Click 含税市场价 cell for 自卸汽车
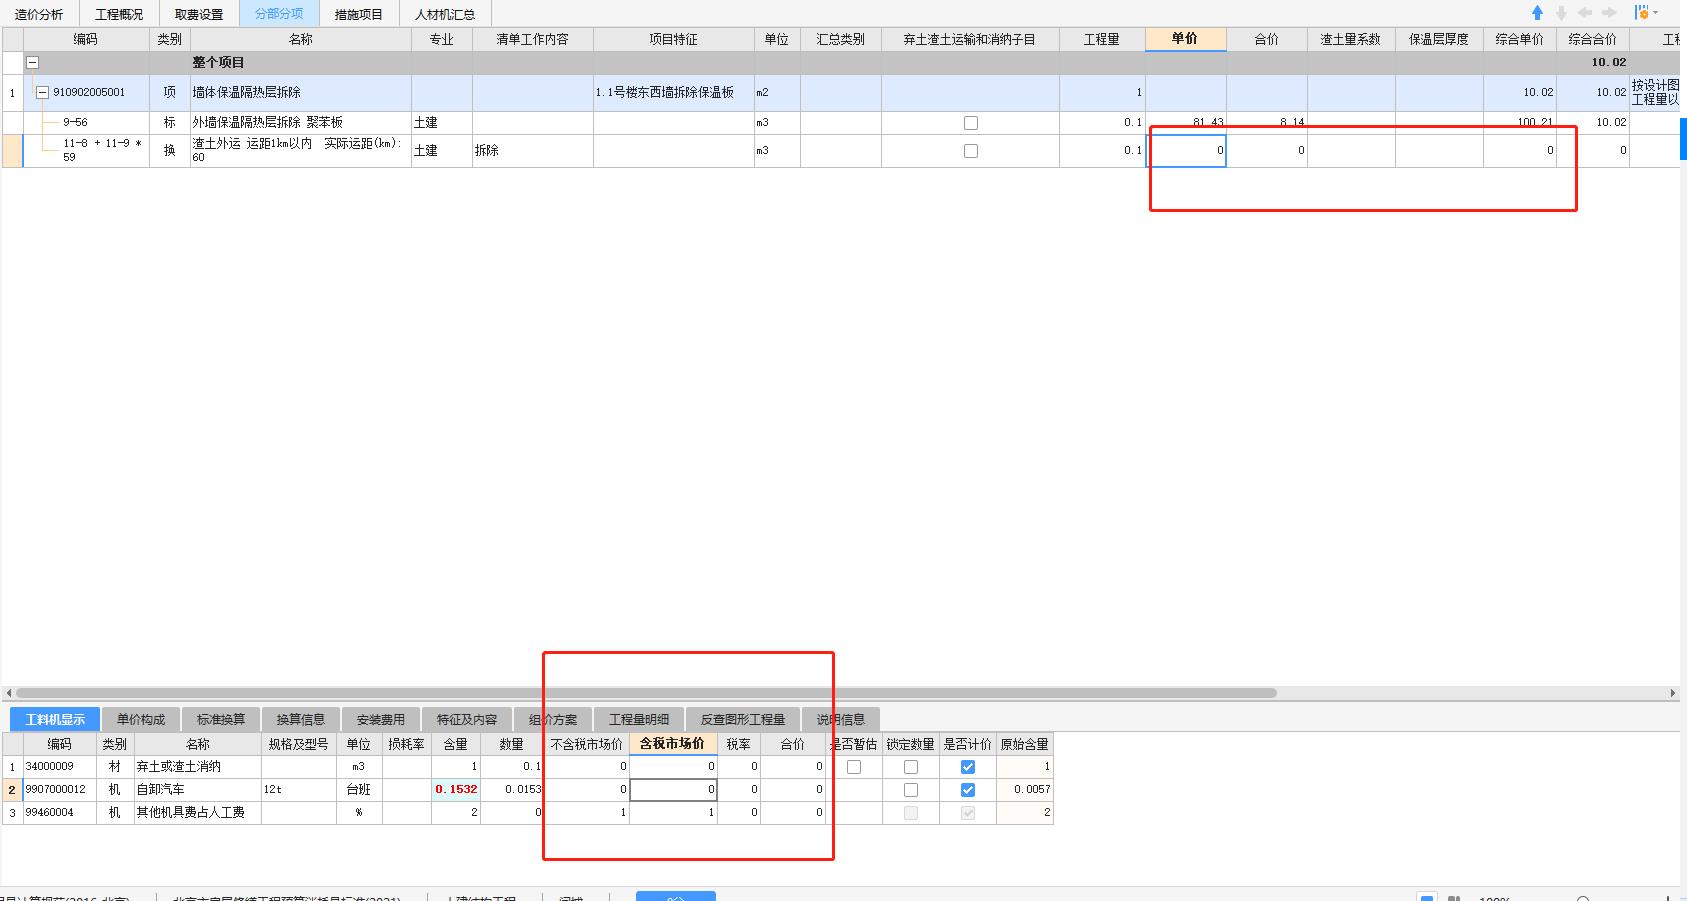 pyautogui.click(x=673, y=790)
